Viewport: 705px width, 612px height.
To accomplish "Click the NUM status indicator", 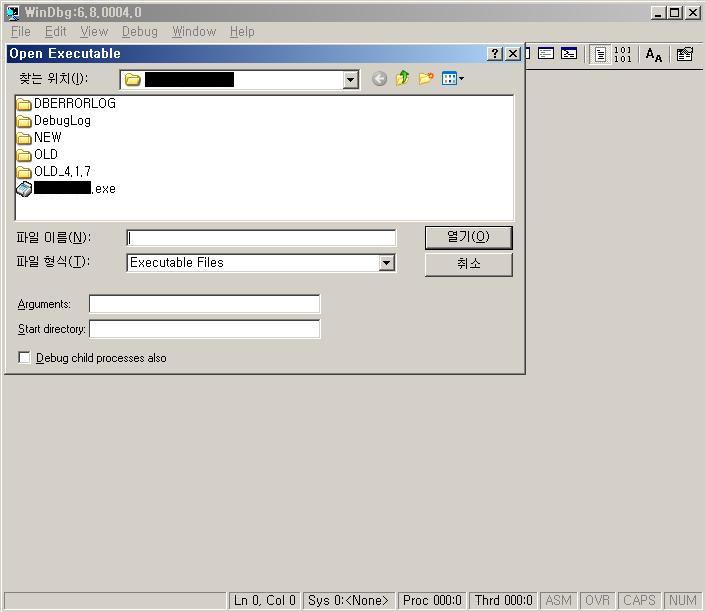I will coord(683,600).
